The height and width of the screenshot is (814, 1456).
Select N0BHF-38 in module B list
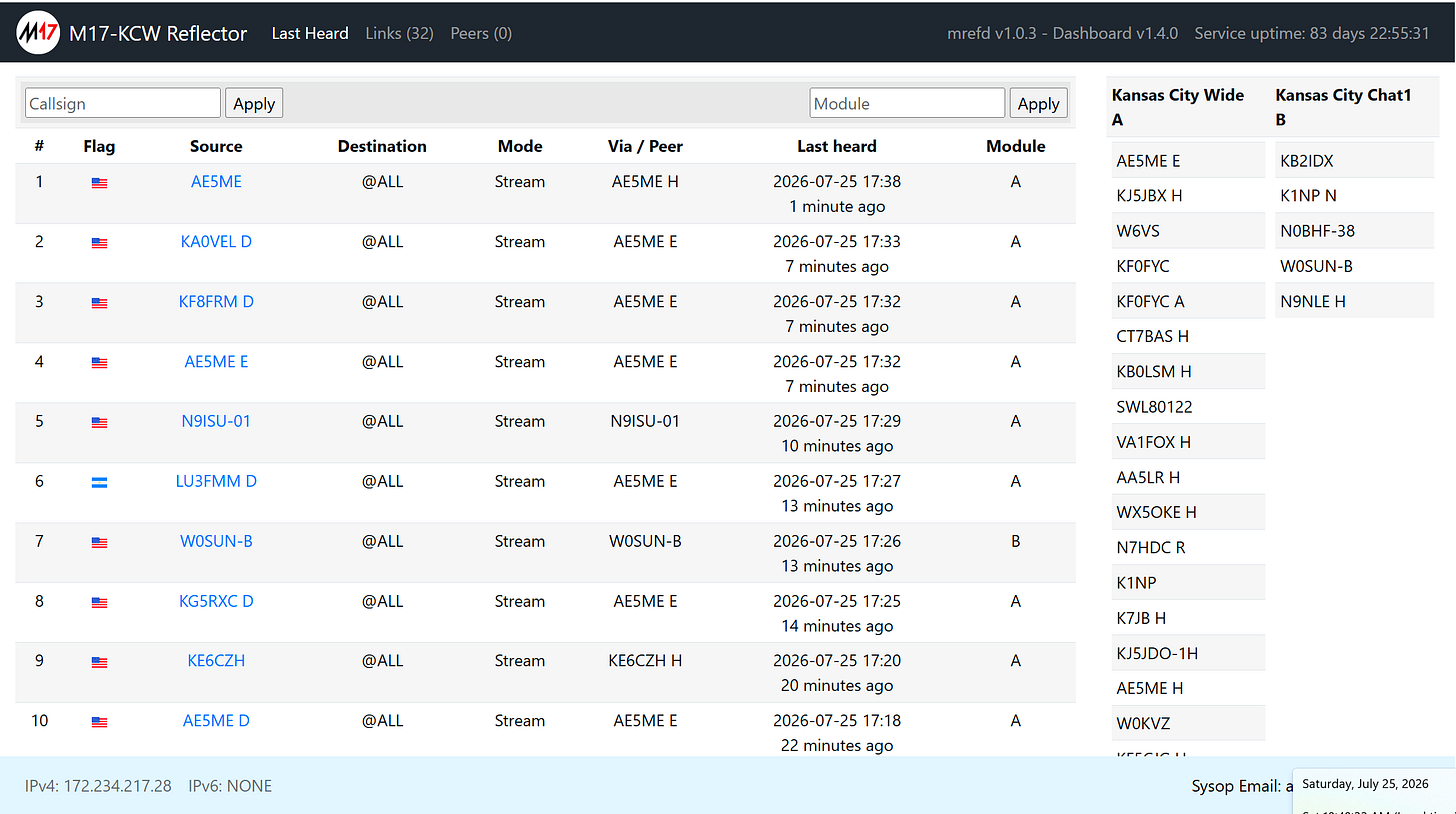point(1354,231)
